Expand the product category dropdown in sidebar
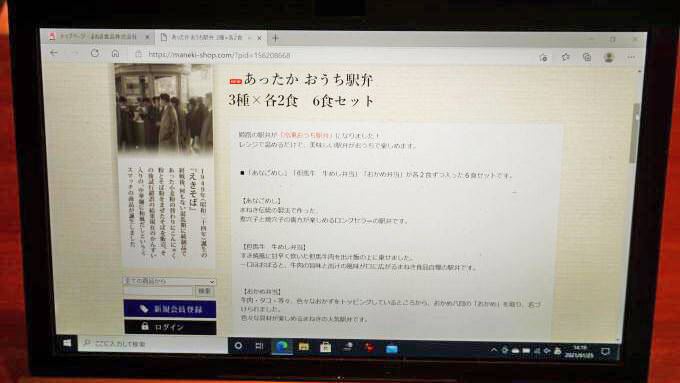This screenshot has width=680, height=383. tap(170, 281)
